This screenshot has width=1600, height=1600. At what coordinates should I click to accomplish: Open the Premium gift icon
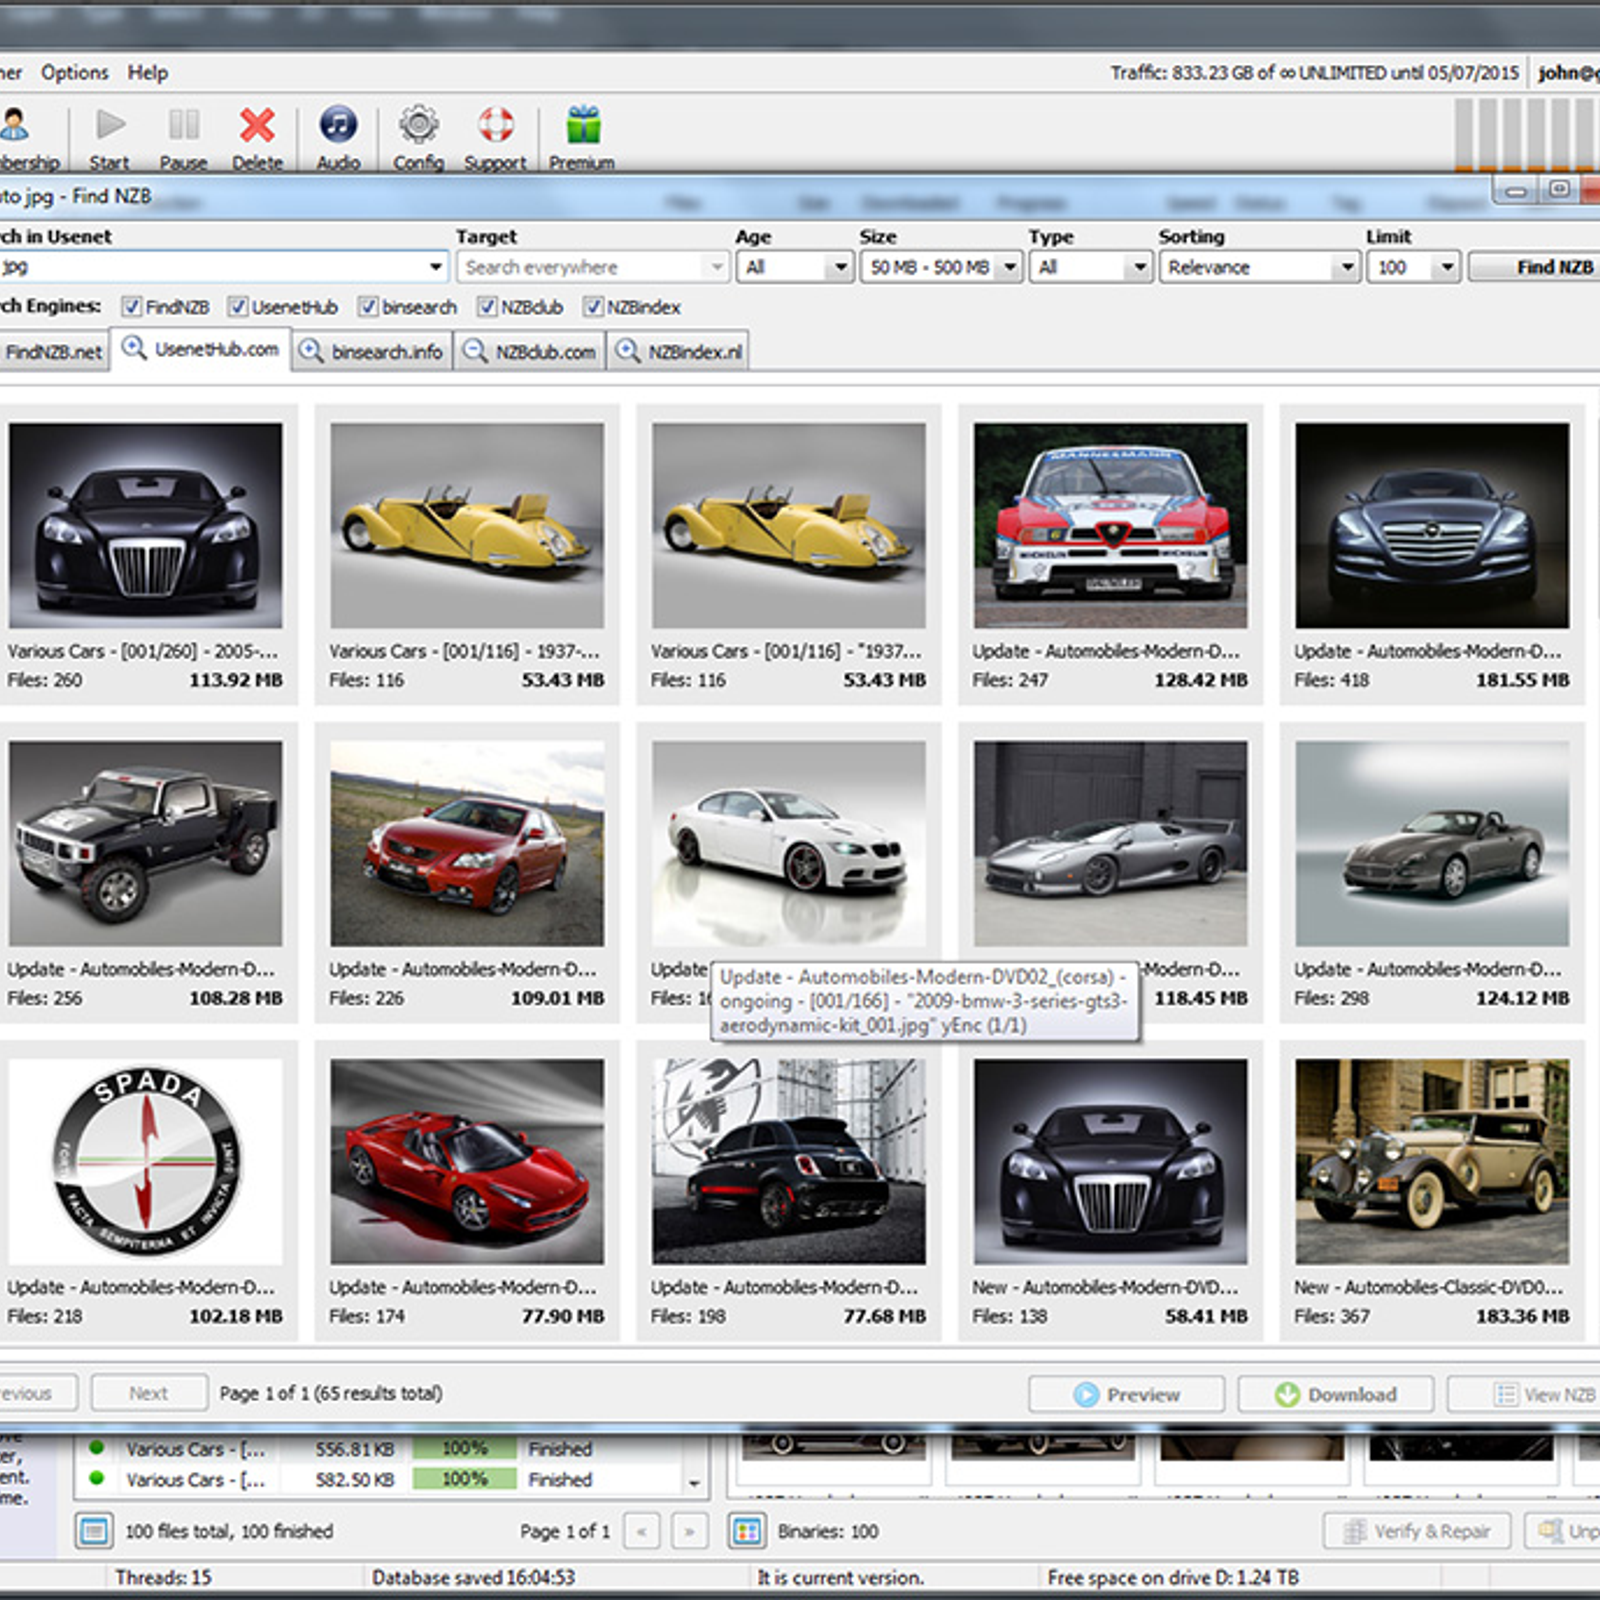pos(583,126)
